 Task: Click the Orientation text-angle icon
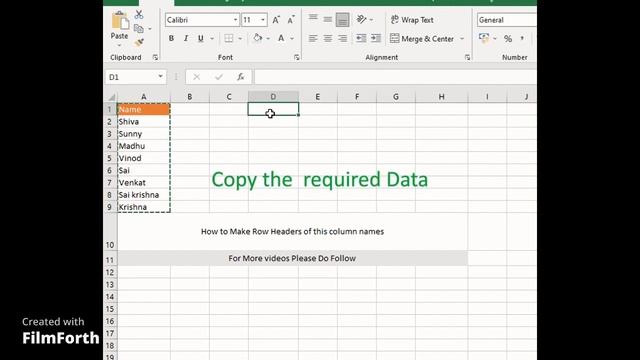click(x=361, y=19)
